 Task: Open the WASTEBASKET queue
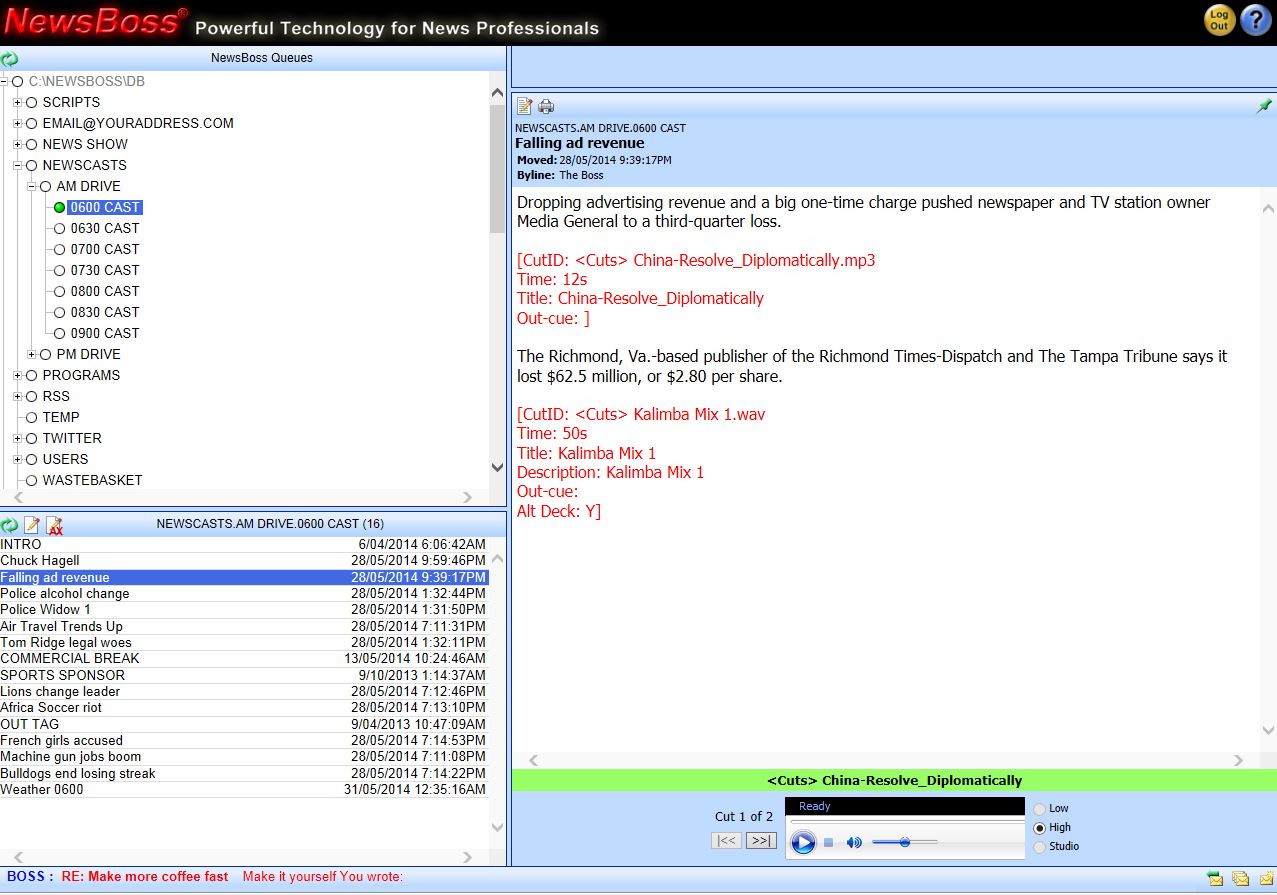coord(92,480)
